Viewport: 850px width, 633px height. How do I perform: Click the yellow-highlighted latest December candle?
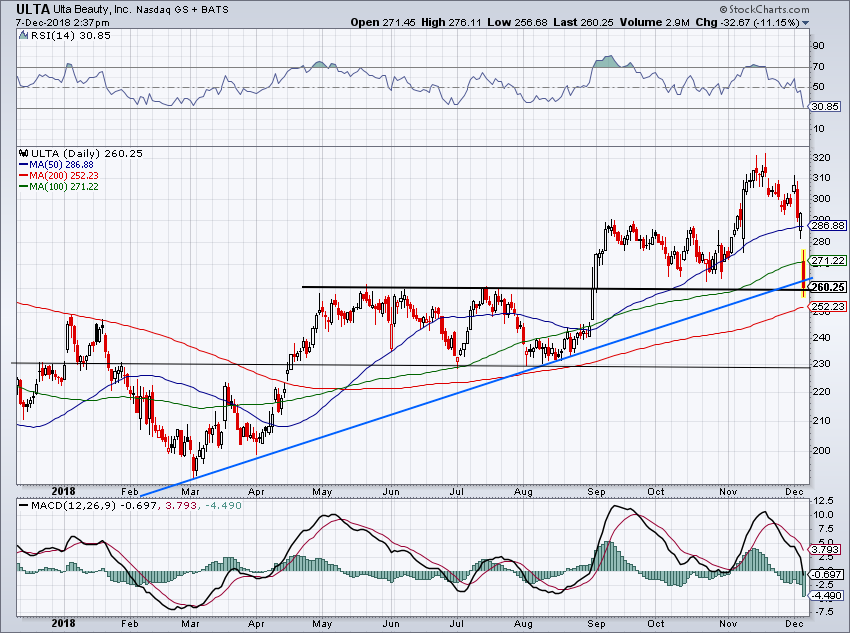(803, 273)
